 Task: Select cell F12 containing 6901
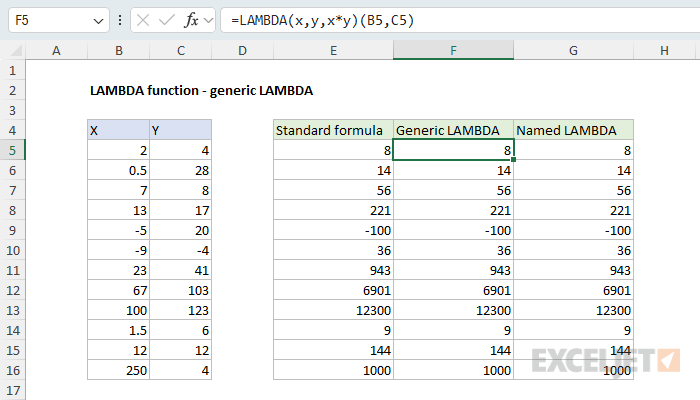point(454,290)
